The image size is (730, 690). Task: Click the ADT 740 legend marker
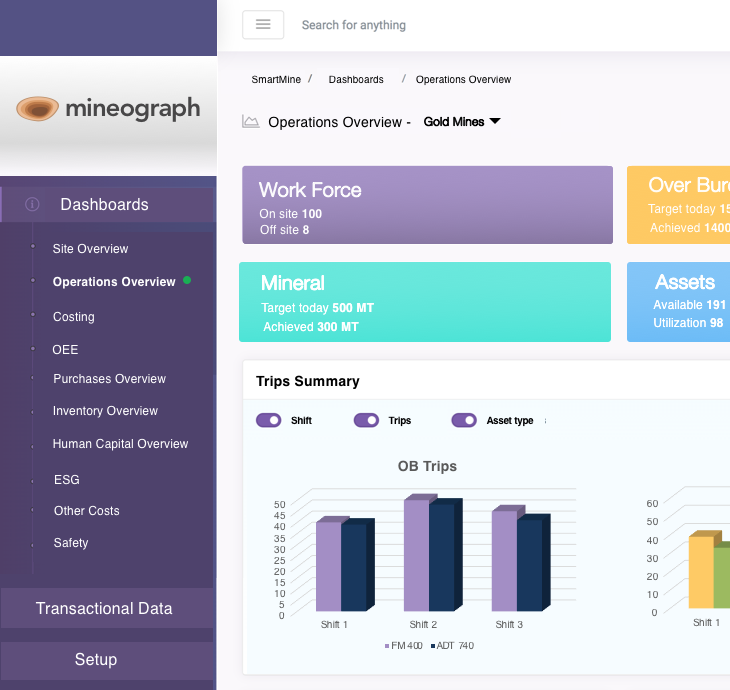[x=433, y=646]
